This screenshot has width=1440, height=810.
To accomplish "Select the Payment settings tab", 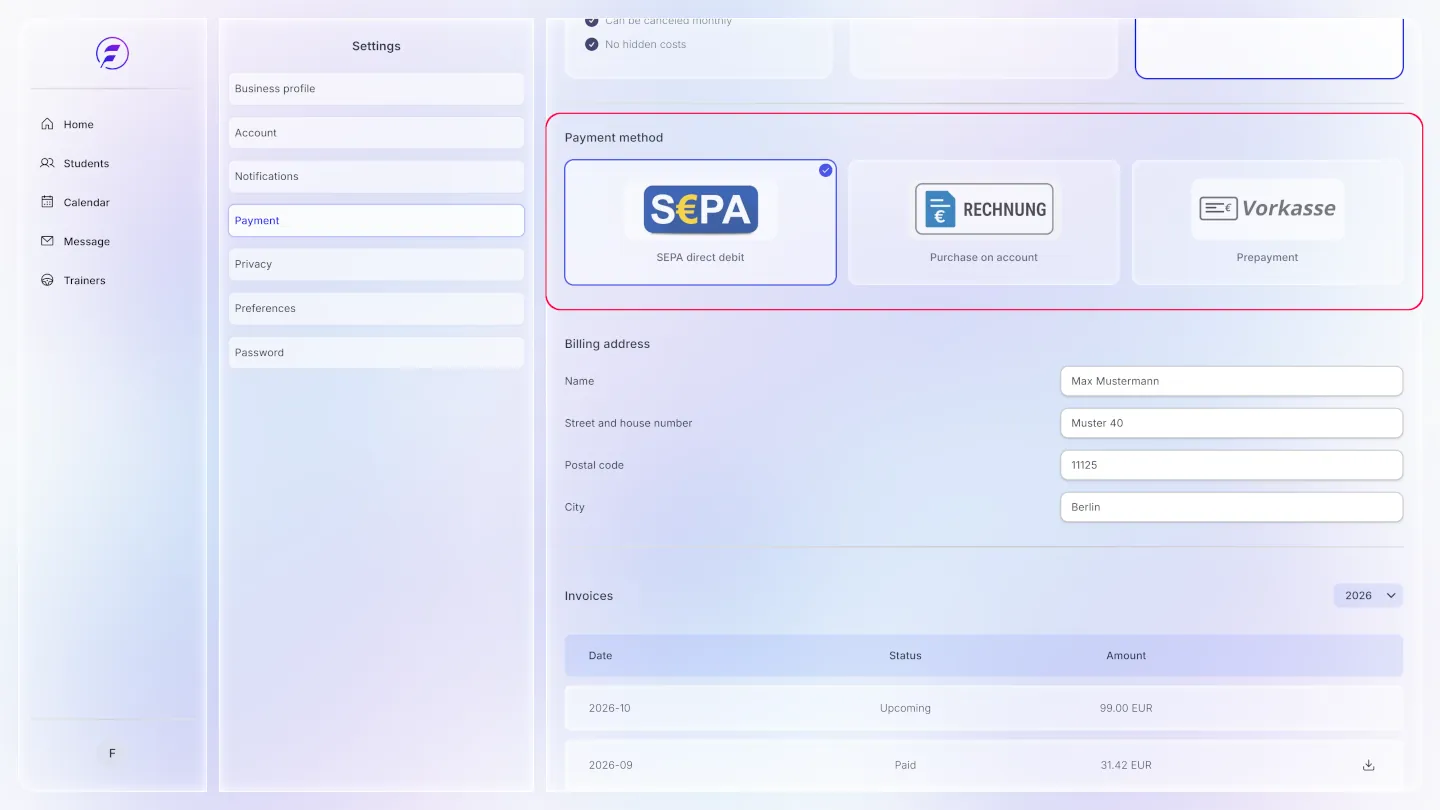I will 376,221.
